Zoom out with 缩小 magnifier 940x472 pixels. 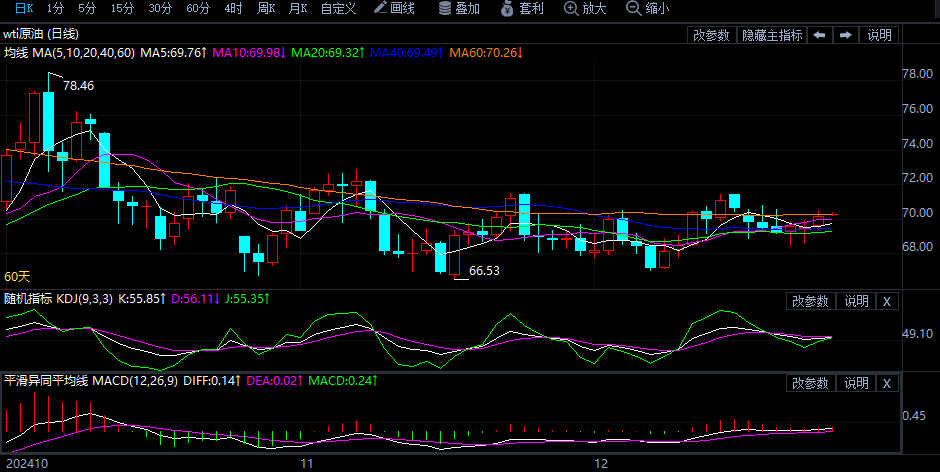(647, 8)
